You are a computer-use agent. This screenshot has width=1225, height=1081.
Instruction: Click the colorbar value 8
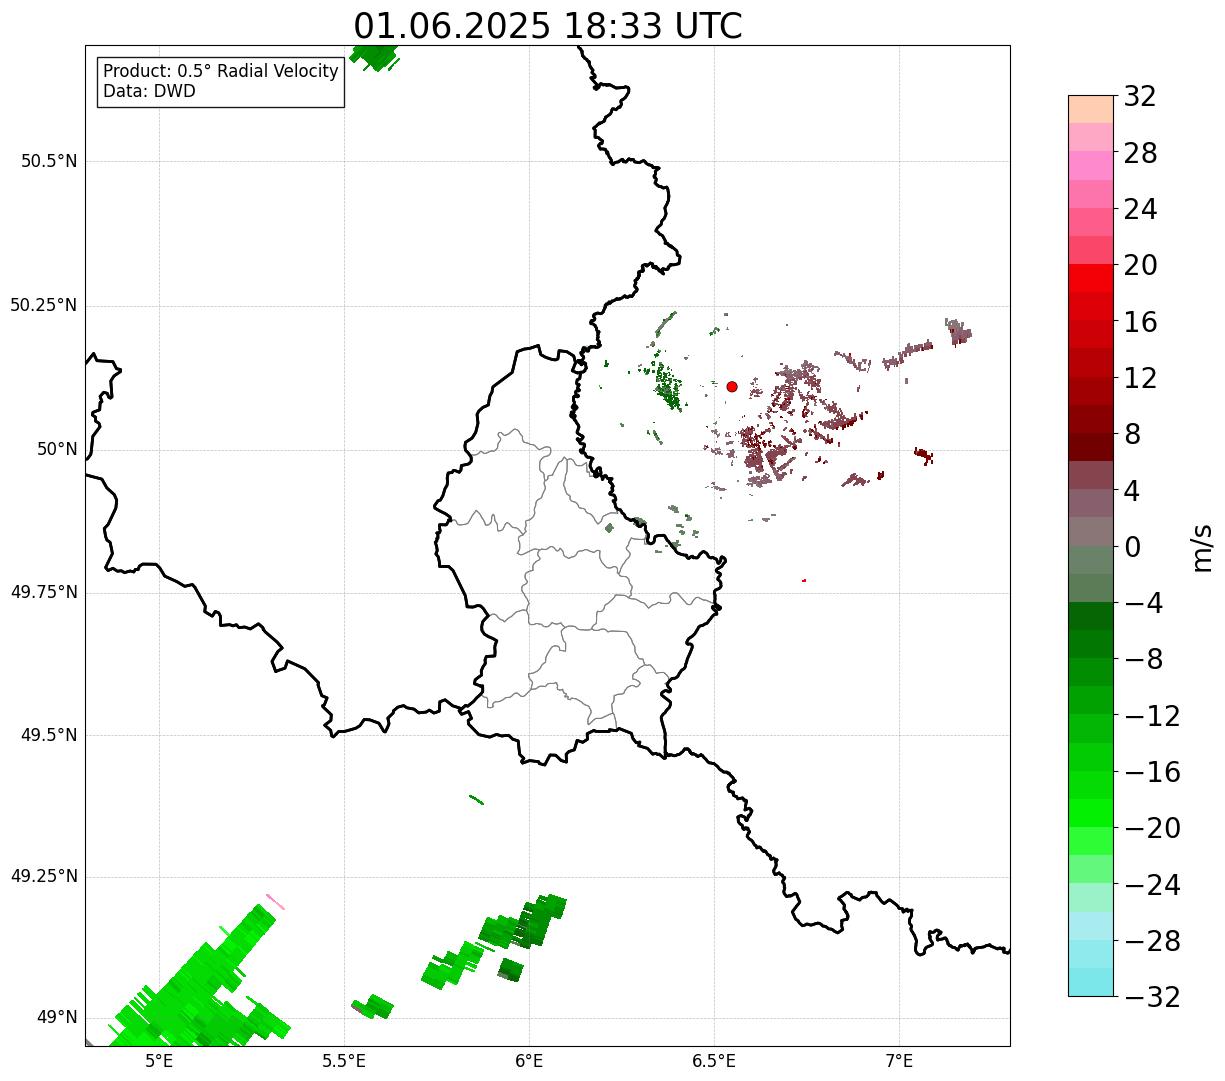click(x=1132, y=434)
